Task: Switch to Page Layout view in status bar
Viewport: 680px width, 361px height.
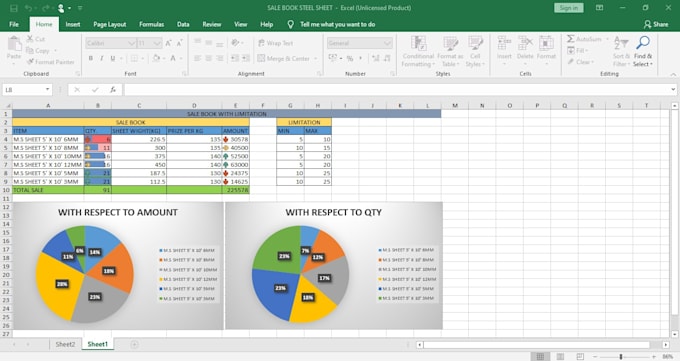Action: (560, 356)
